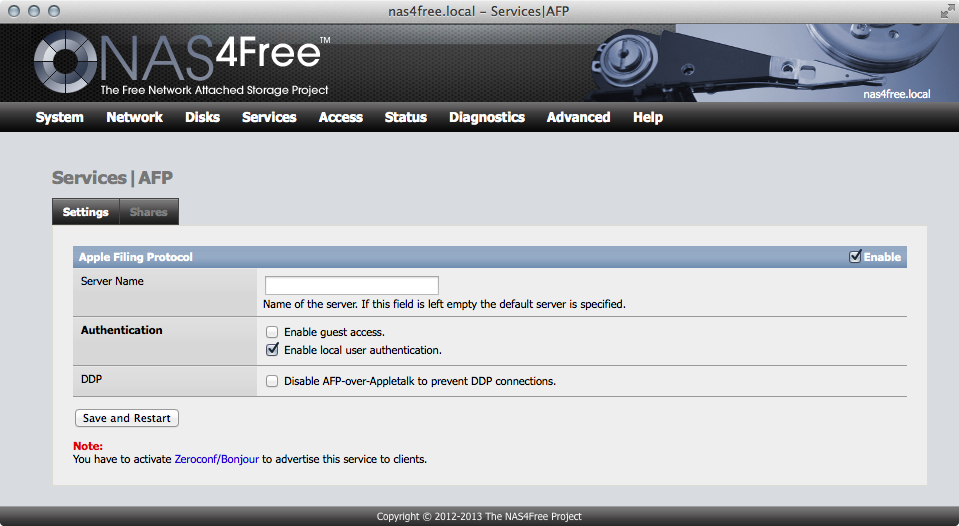Open the Network menu
Image resolution: width=959 pixels, height=526 pixels.
[x=135, y=117]
